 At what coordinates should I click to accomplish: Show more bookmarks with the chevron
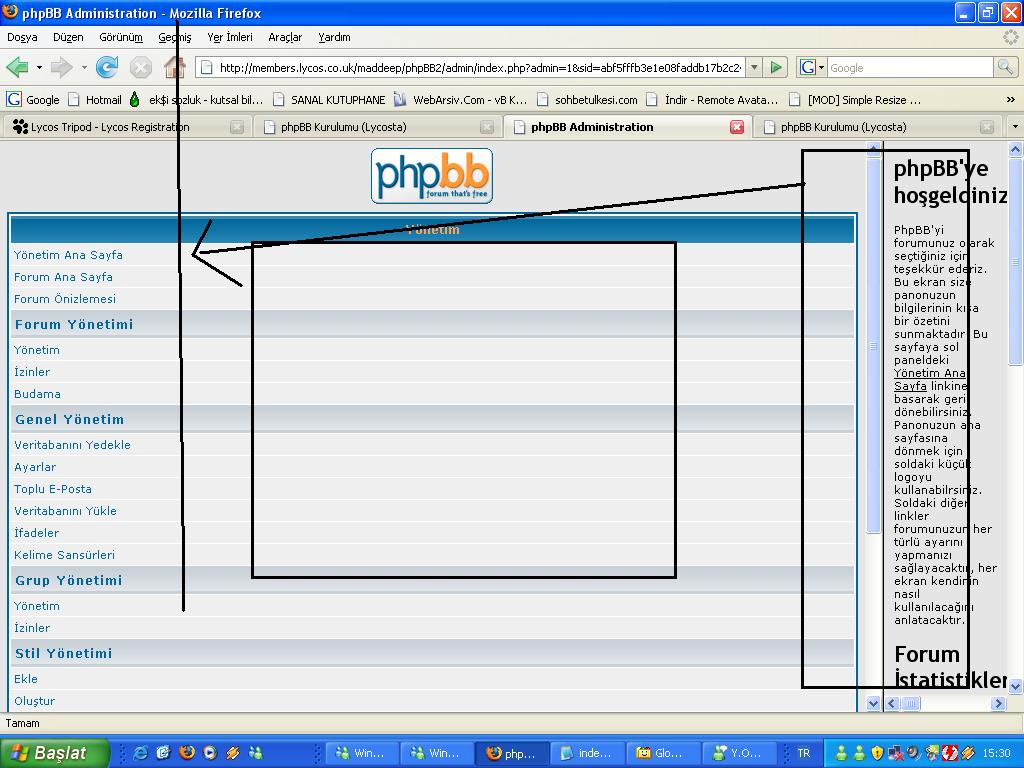[x=1010, y=100]
